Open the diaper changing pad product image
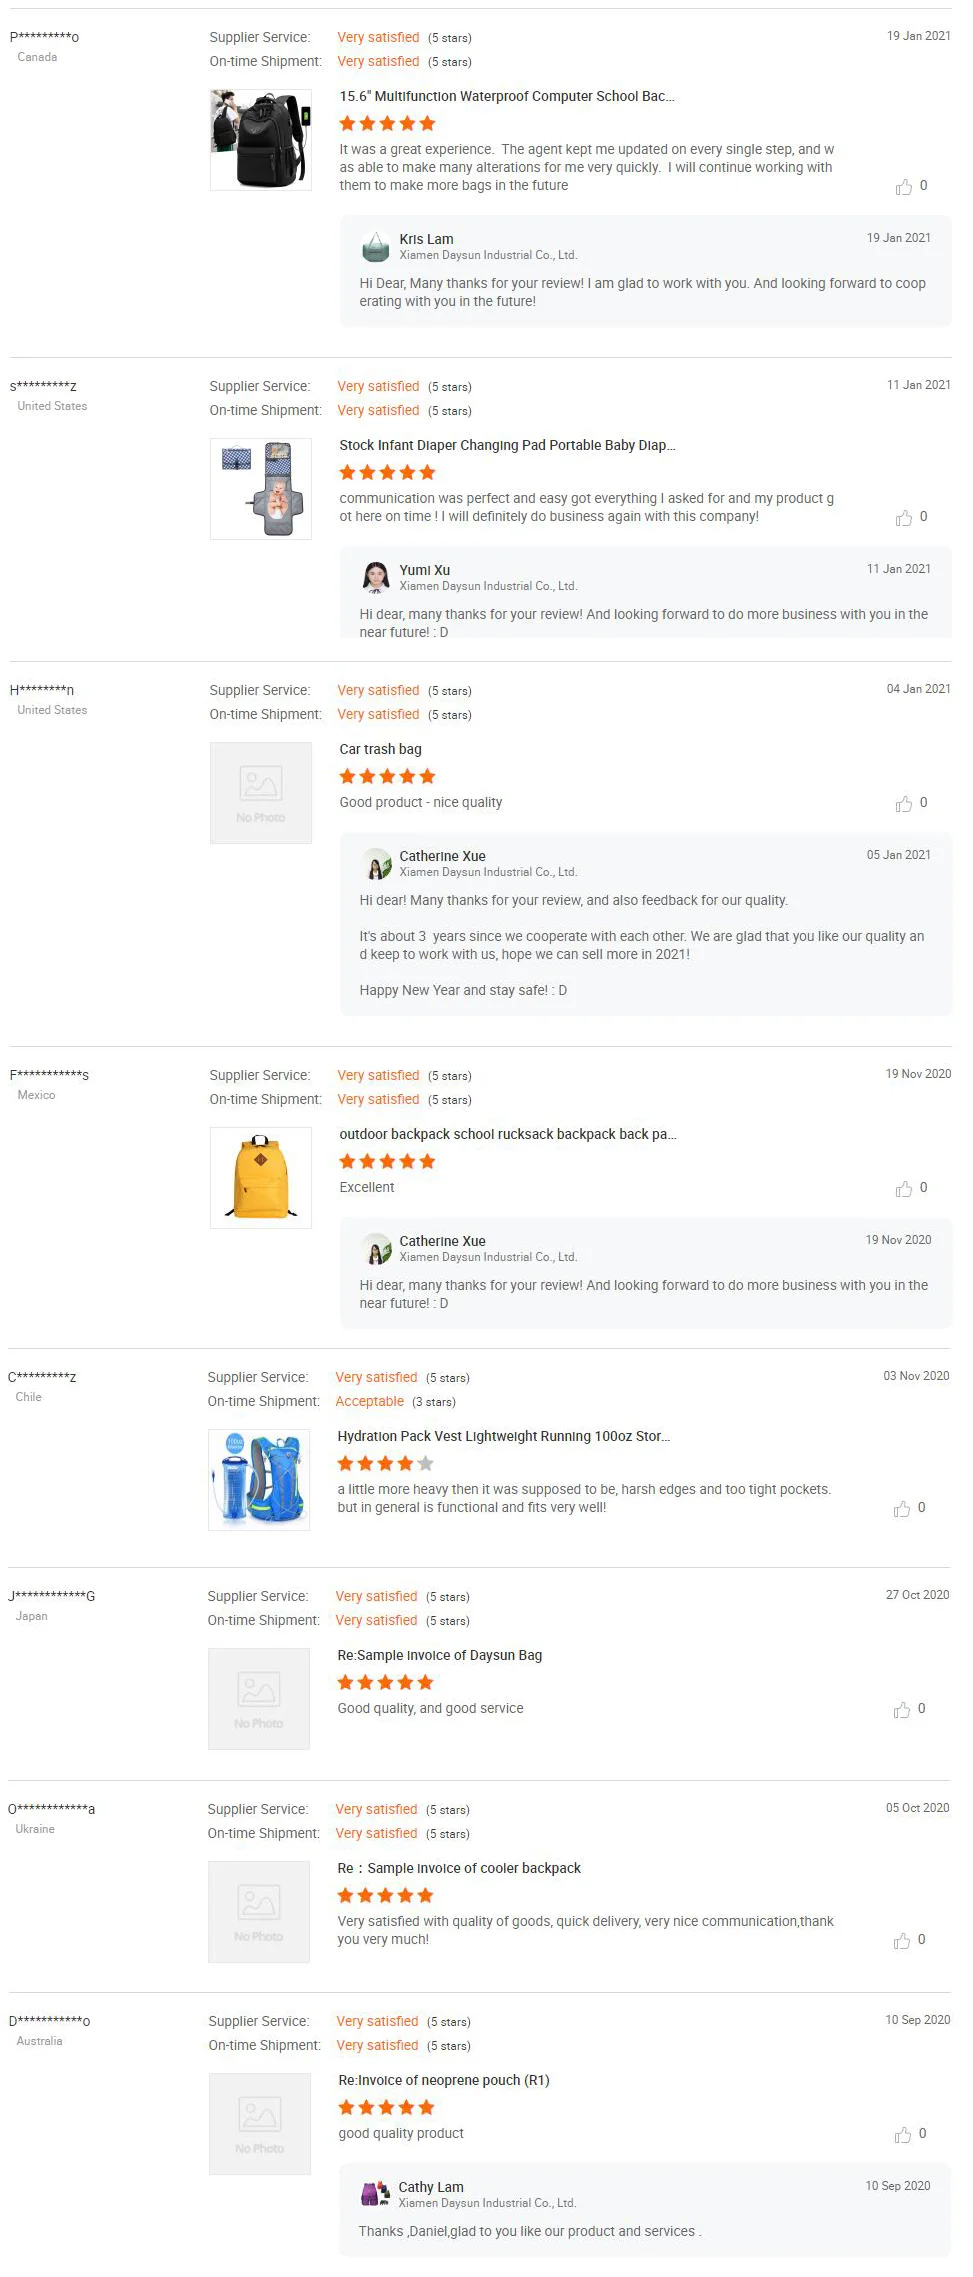This screenshot has height=2277, width=973. click(x=260, y=488)
